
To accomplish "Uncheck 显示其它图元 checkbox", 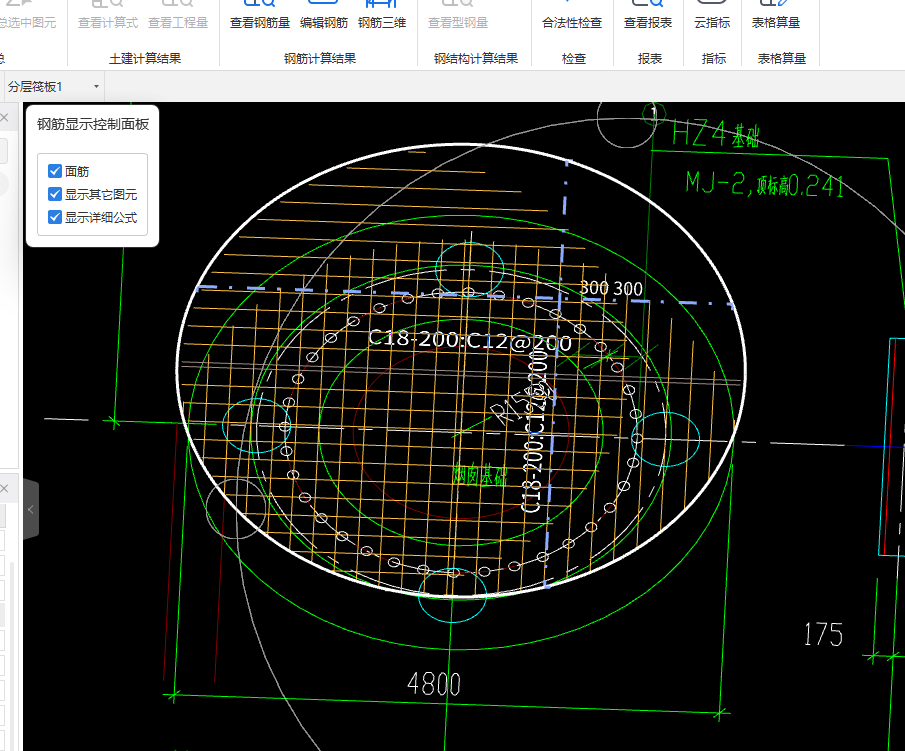I will (55, 194).
